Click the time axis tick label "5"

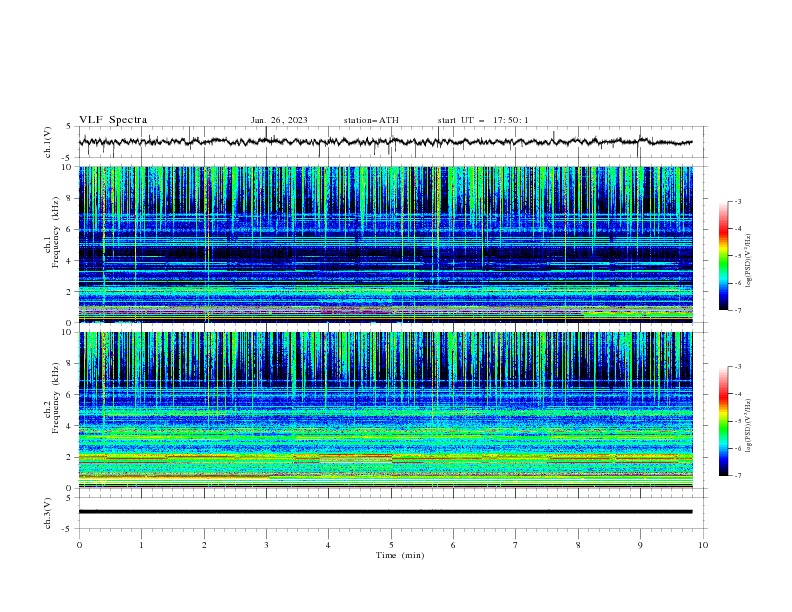(391, 545)
